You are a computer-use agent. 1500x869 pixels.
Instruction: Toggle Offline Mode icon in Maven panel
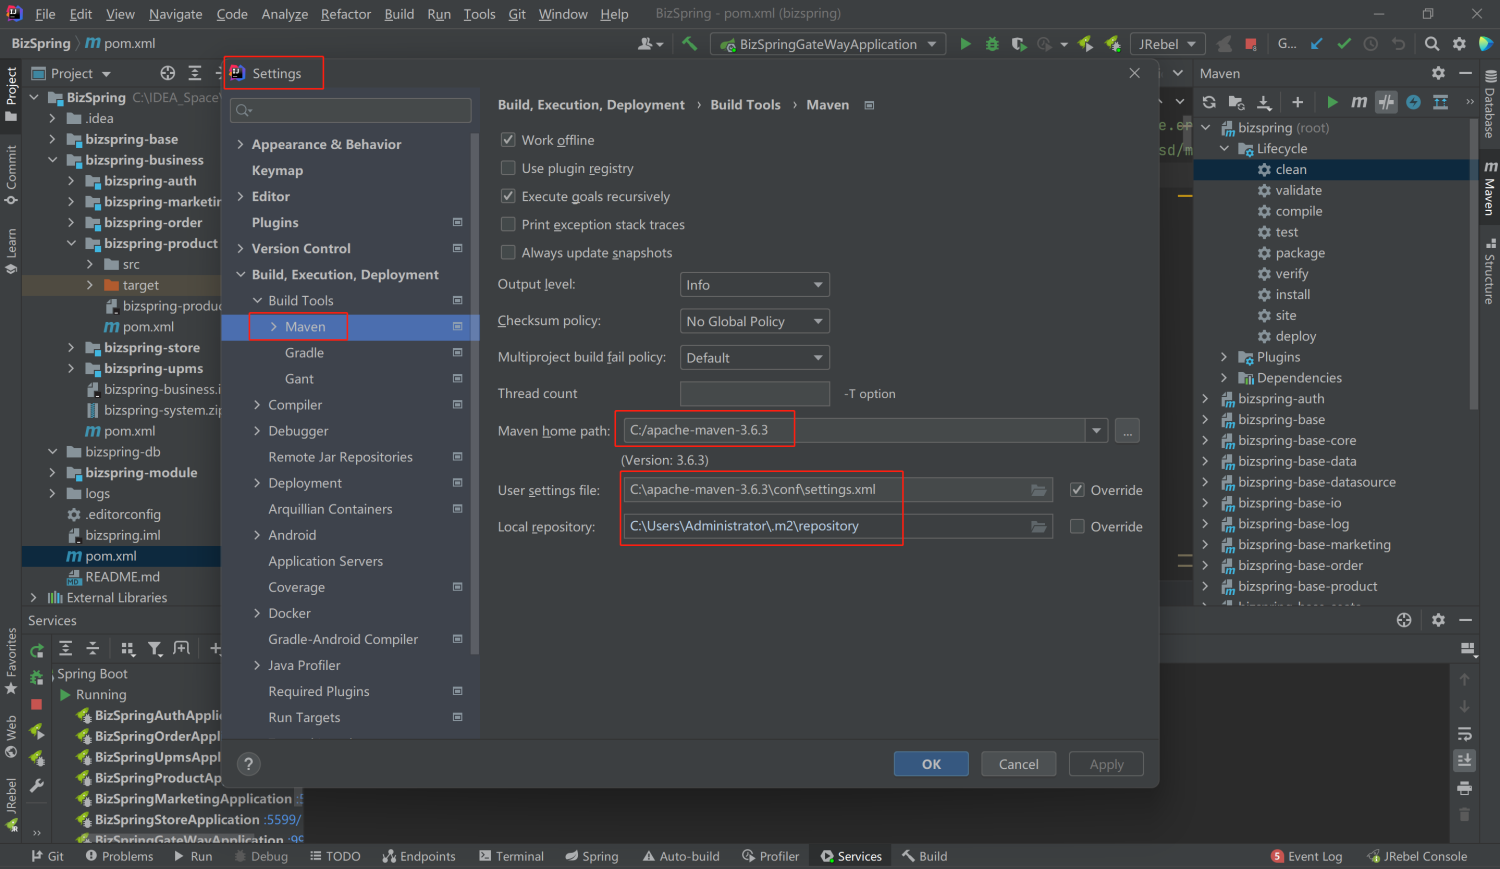tap(1386, 102)
